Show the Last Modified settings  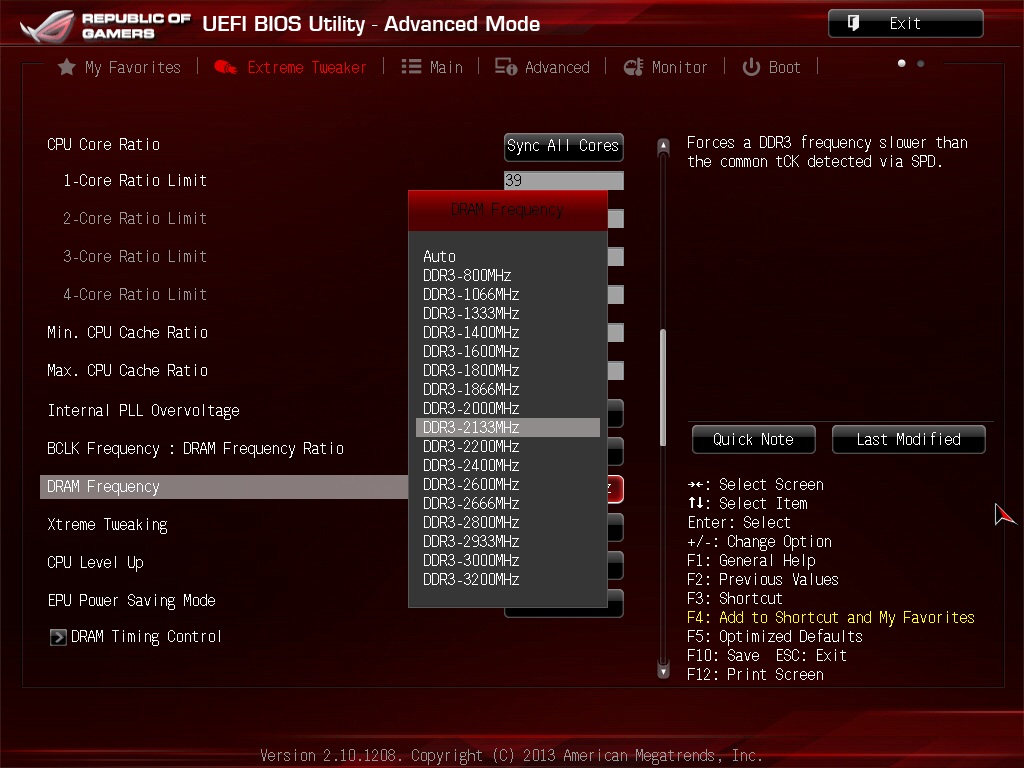coord(908,440)
